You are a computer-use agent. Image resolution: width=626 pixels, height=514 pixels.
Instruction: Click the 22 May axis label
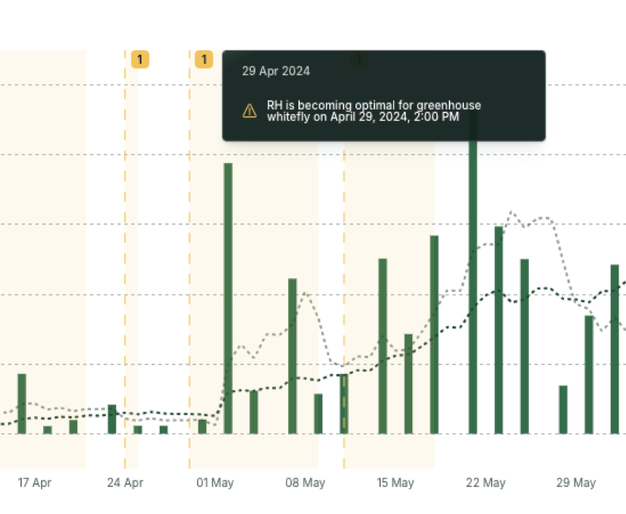pyautogui.click(x=486, y=483)
